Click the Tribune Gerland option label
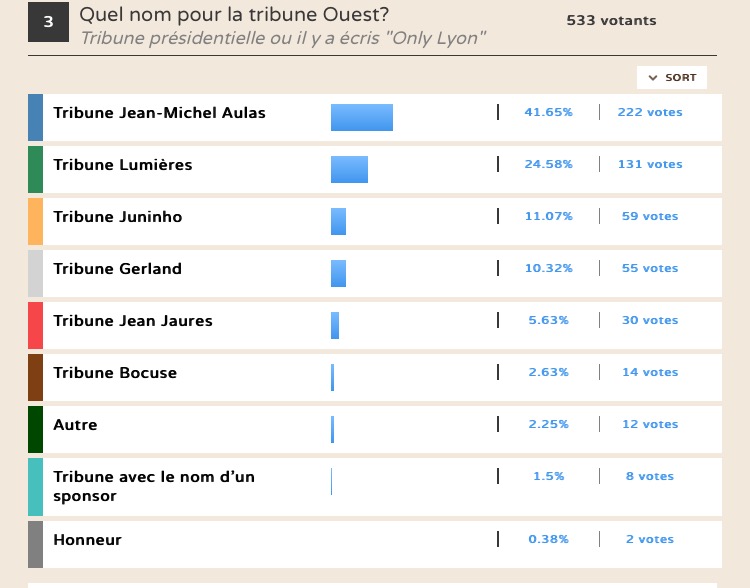750x588 pixels. coord(117,269)
